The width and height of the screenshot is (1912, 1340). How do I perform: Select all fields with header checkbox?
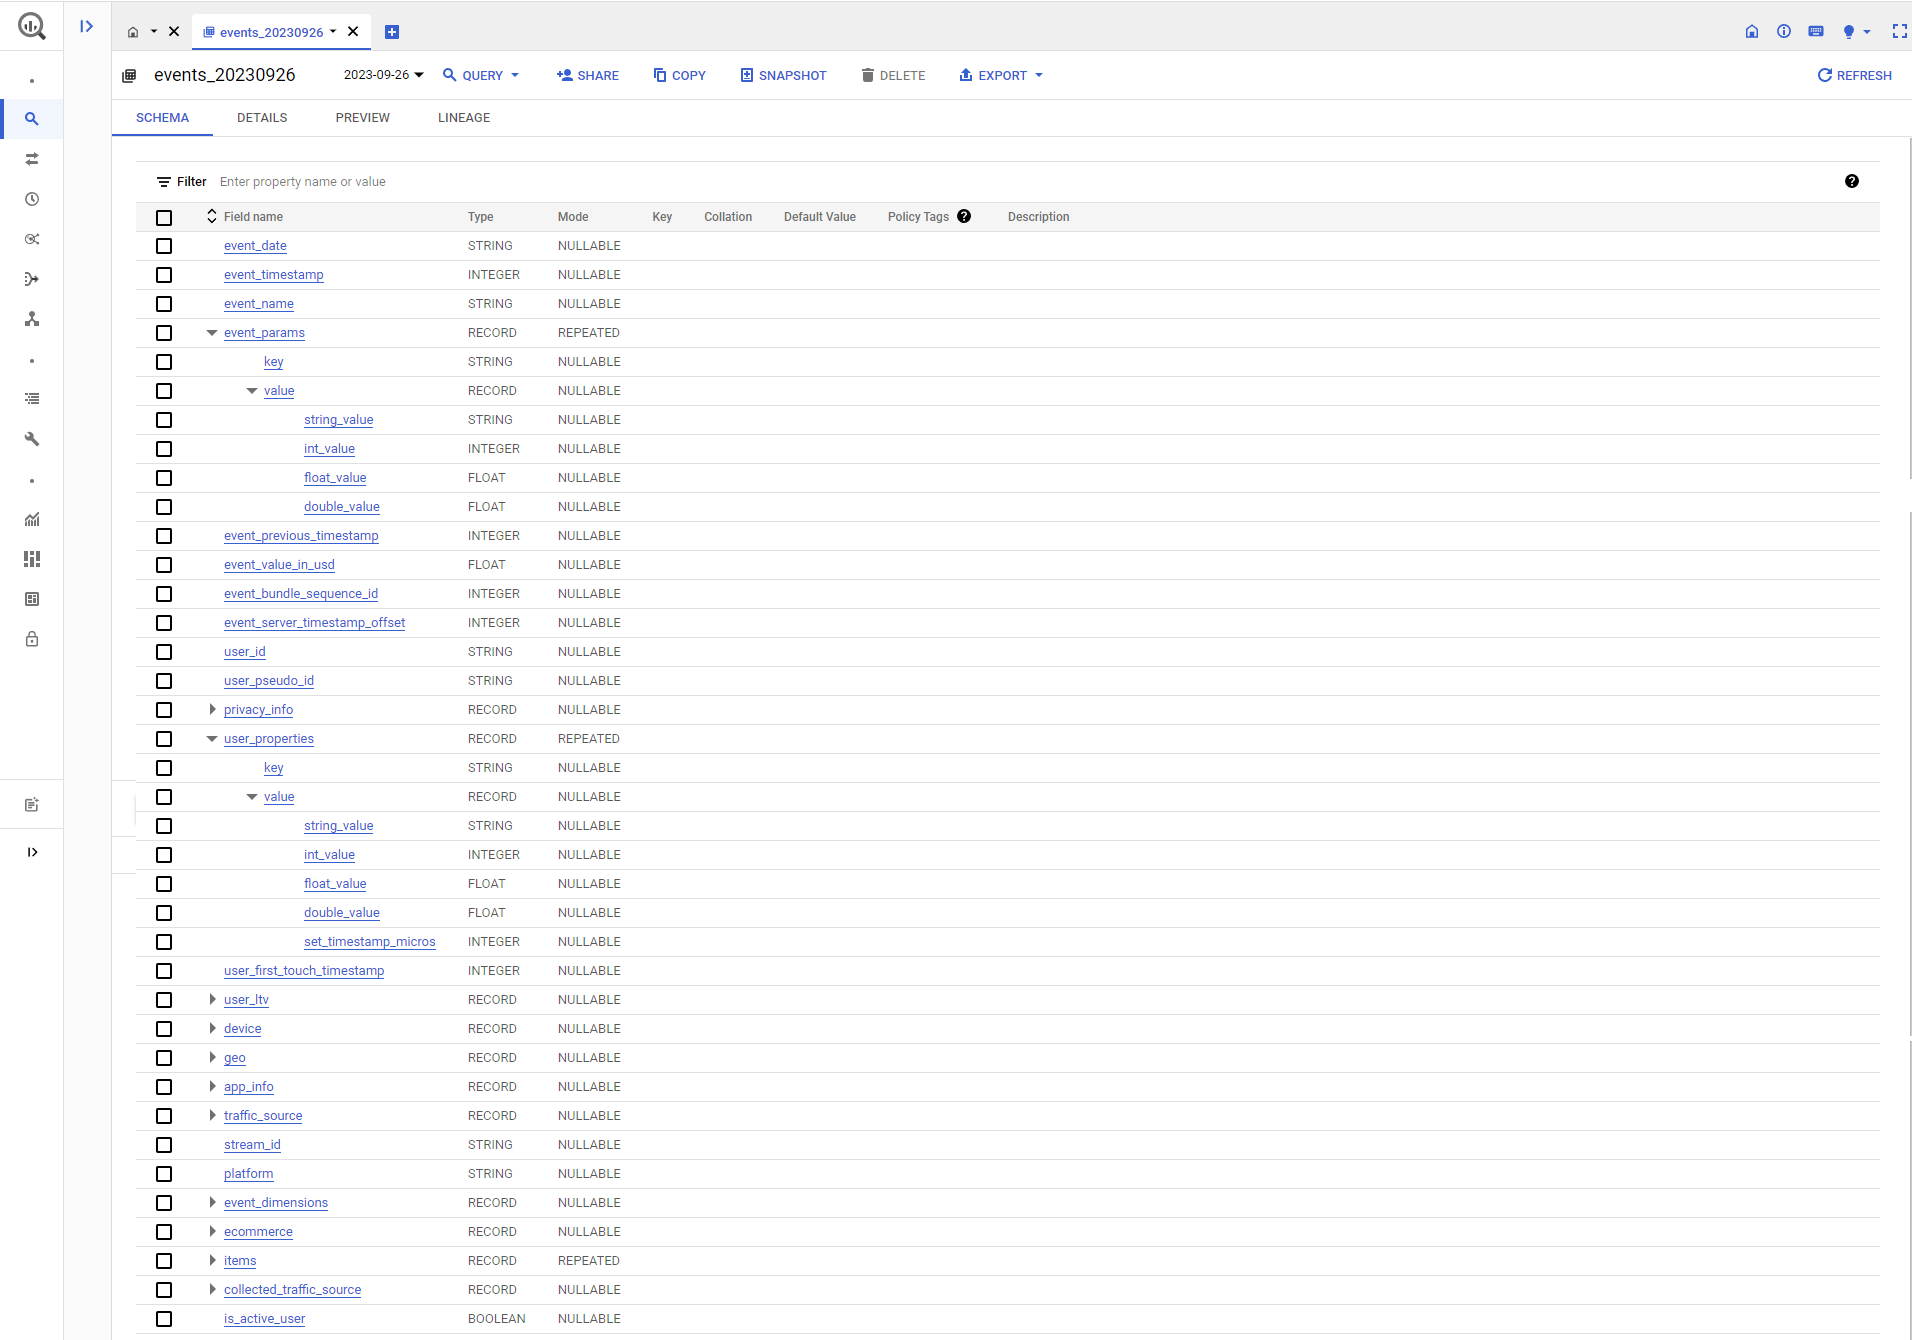164,217
